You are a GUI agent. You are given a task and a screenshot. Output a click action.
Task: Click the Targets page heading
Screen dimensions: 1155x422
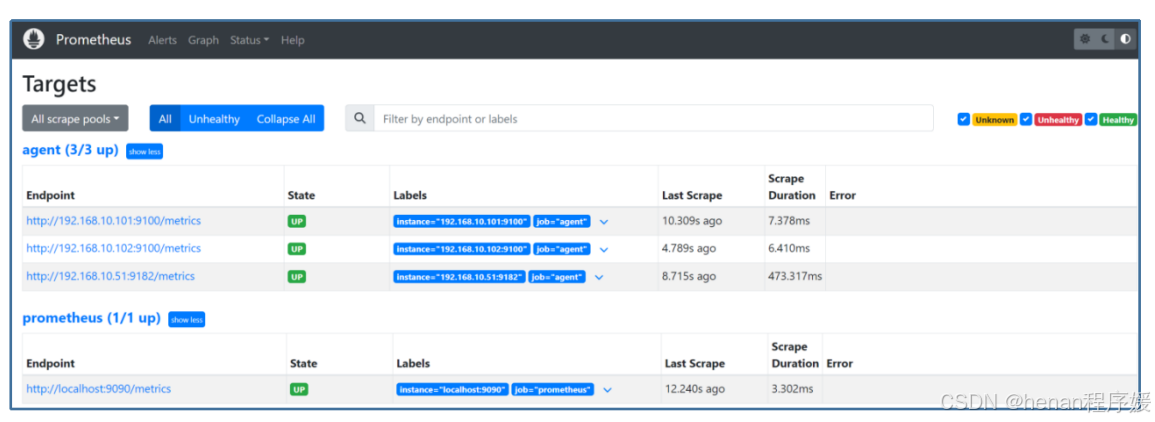(60, 83)
